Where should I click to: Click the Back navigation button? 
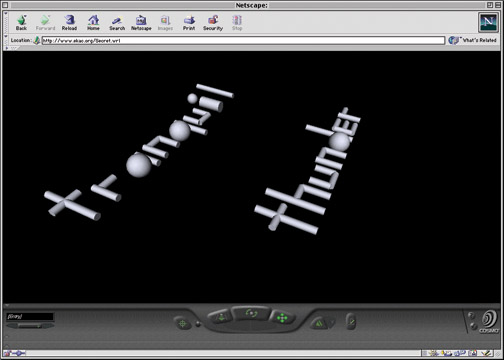pos(21,23)
